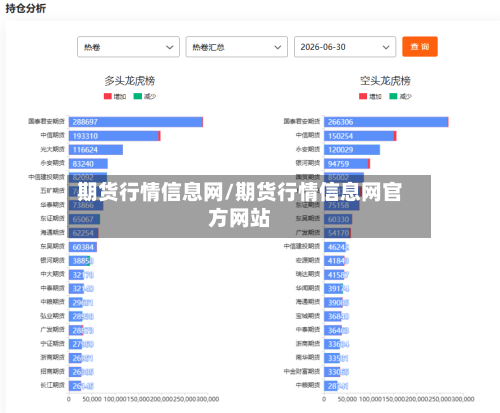Screen dimensions: 500x413
Task: Select the bar valued 150254
Action: click(360, 136)
